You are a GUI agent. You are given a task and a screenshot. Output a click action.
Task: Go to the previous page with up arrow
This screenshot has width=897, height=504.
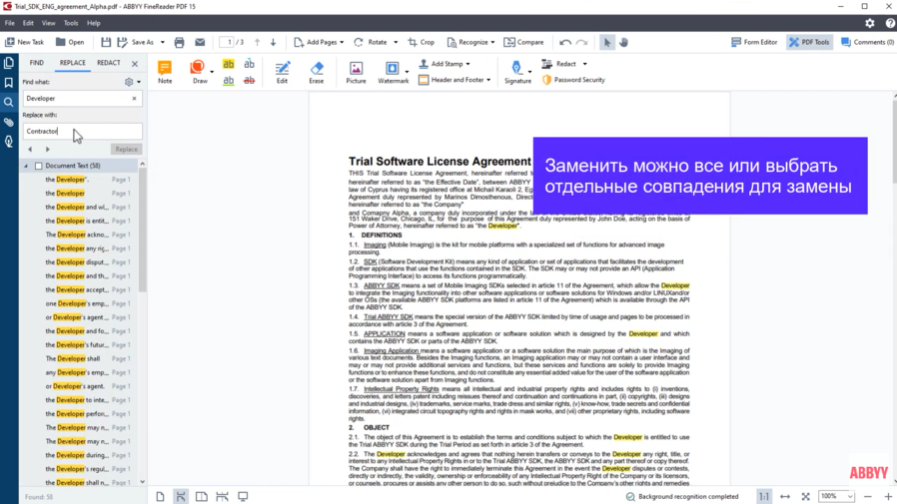click(x=257, y=42)
